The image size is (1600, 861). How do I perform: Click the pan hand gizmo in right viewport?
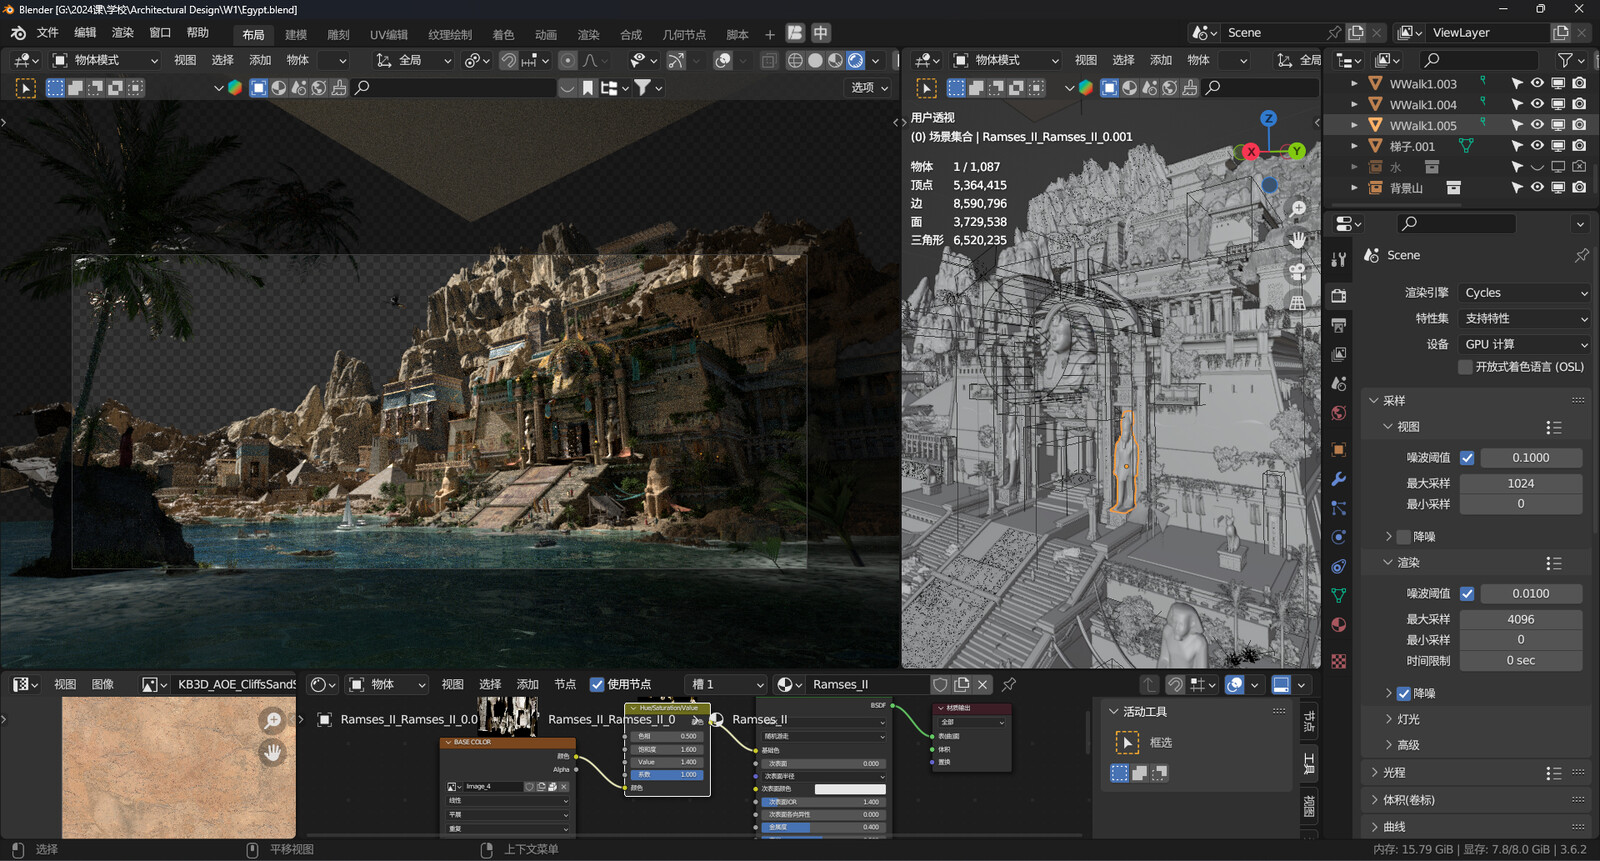pyautogui.click(x=1298, y=240)
